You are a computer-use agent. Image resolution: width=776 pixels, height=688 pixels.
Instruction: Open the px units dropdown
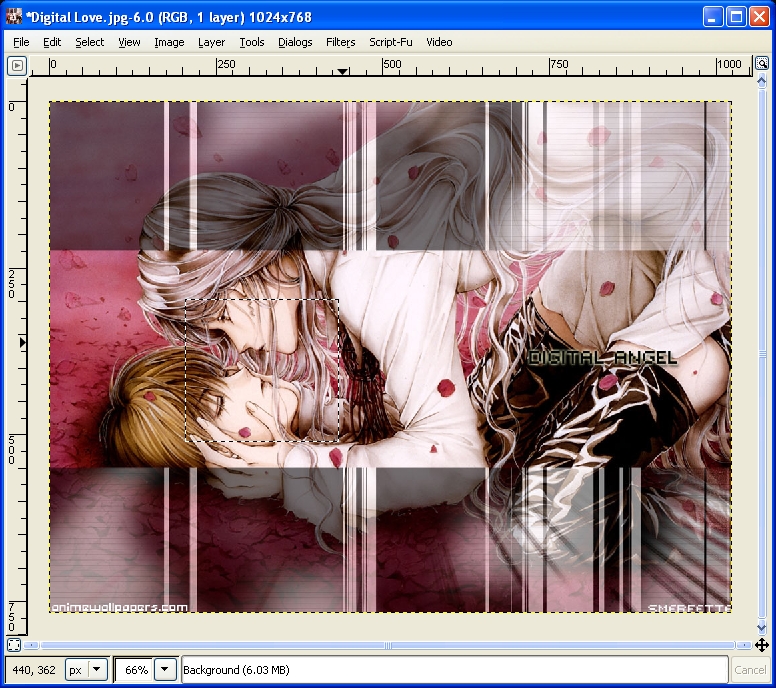[x=86, y=670]
